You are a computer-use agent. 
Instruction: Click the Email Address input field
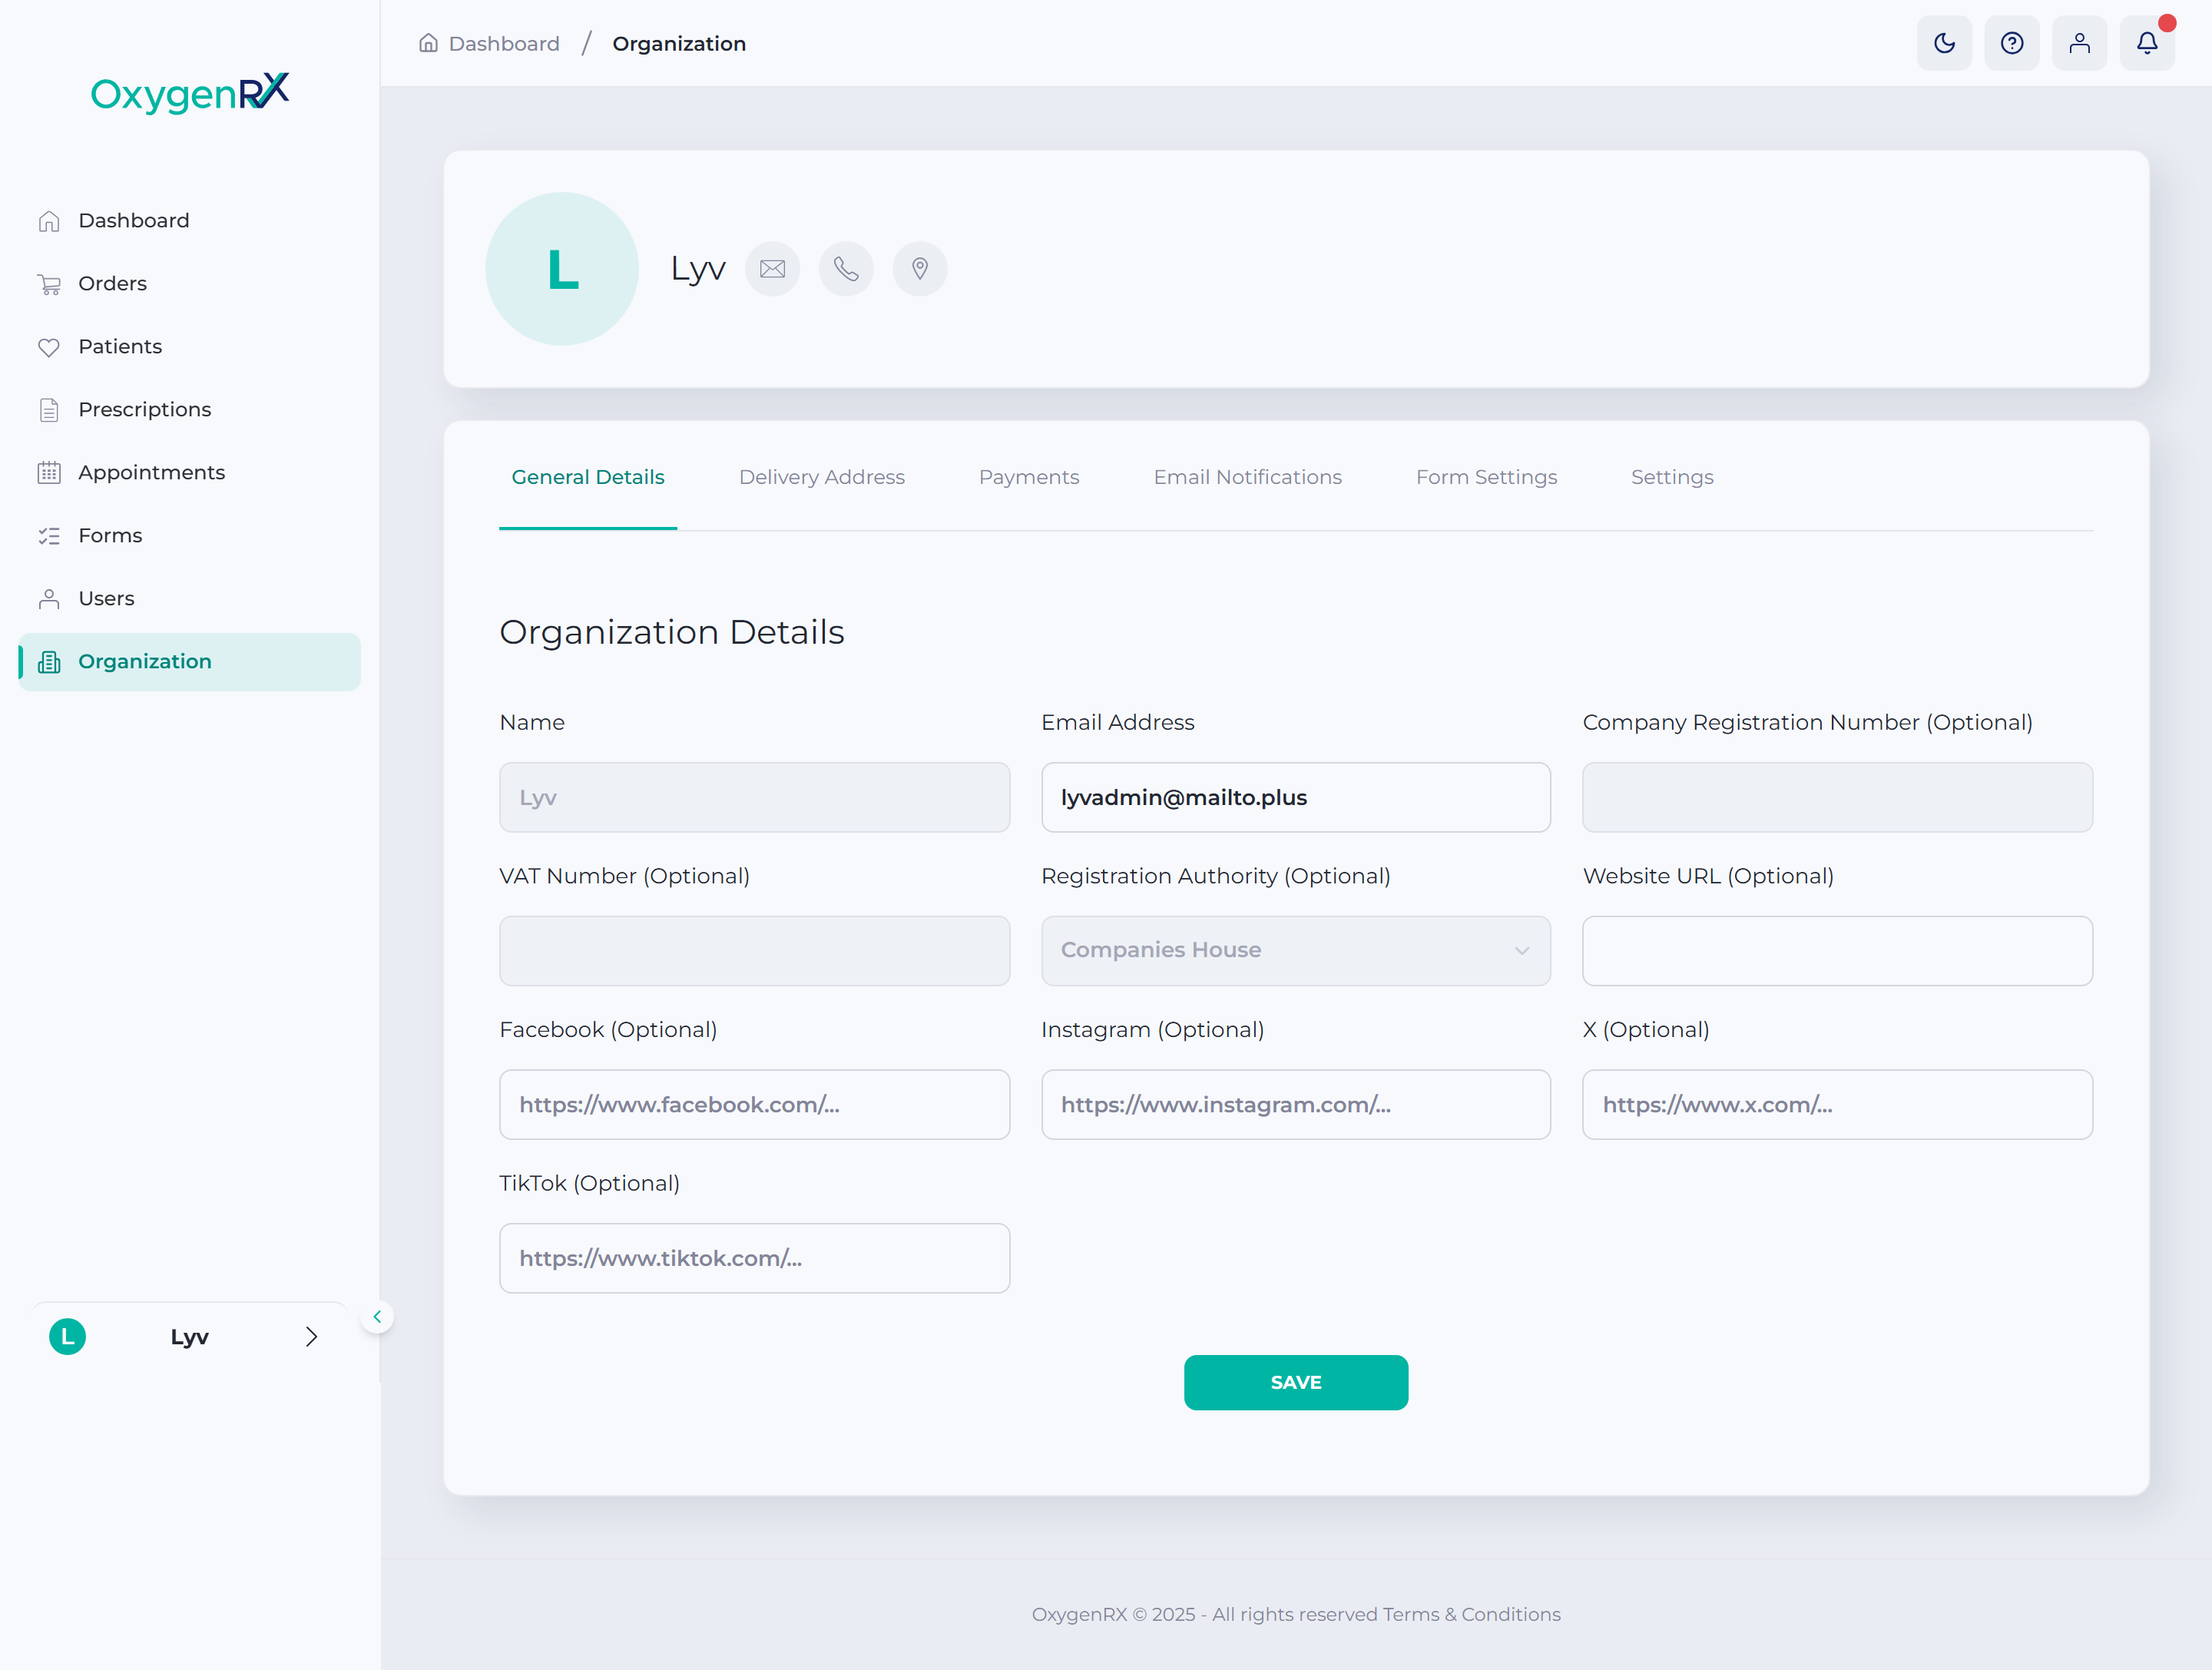pos(1296,798)
